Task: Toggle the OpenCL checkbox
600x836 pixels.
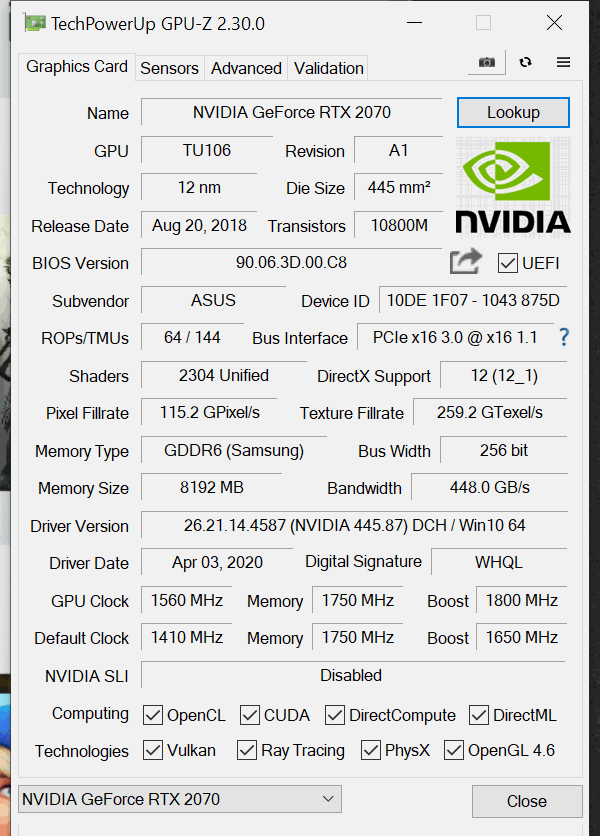Action: (x=153, y=715)
